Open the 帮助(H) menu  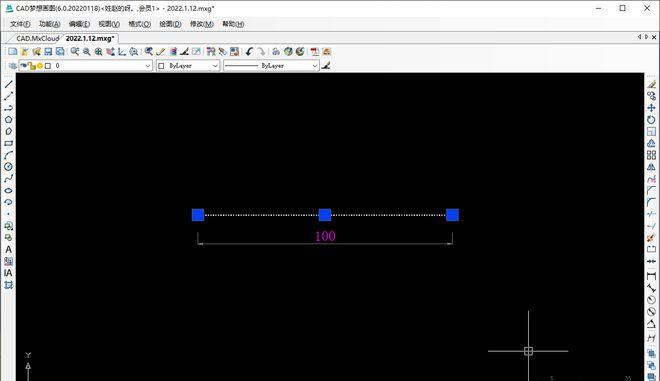click(233, 24)
